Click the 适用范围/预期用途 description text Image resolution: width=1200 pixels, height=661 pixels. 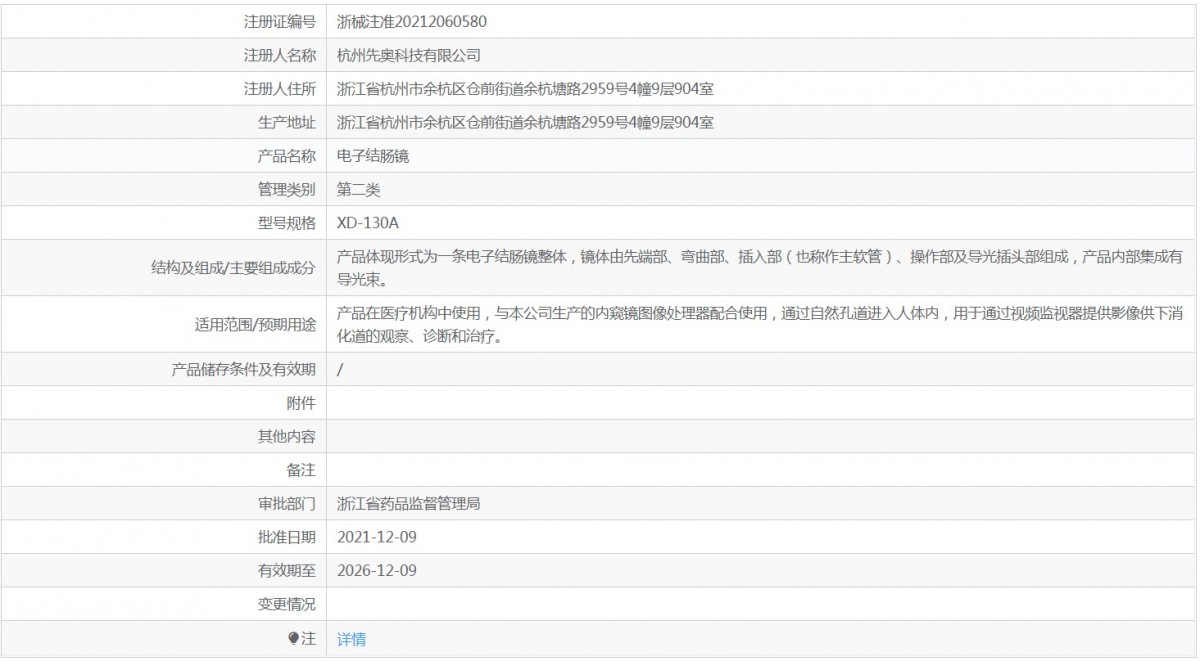pos(760,325)
